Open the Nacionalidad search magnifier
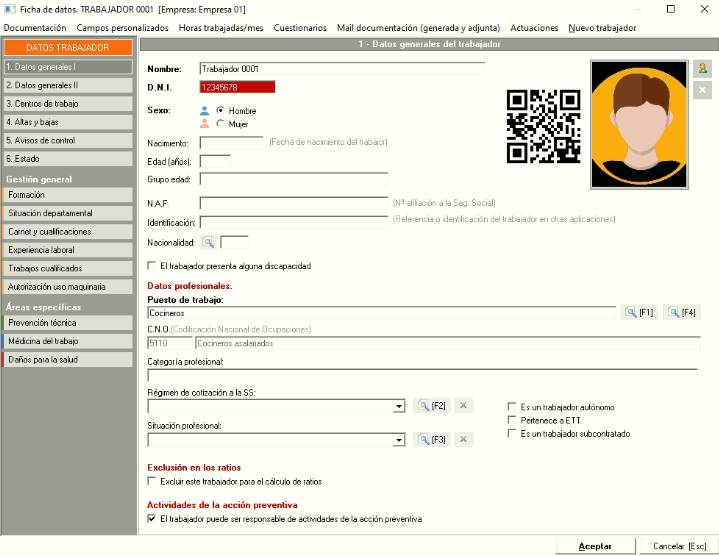719x556 pixels. pos(208,242)
